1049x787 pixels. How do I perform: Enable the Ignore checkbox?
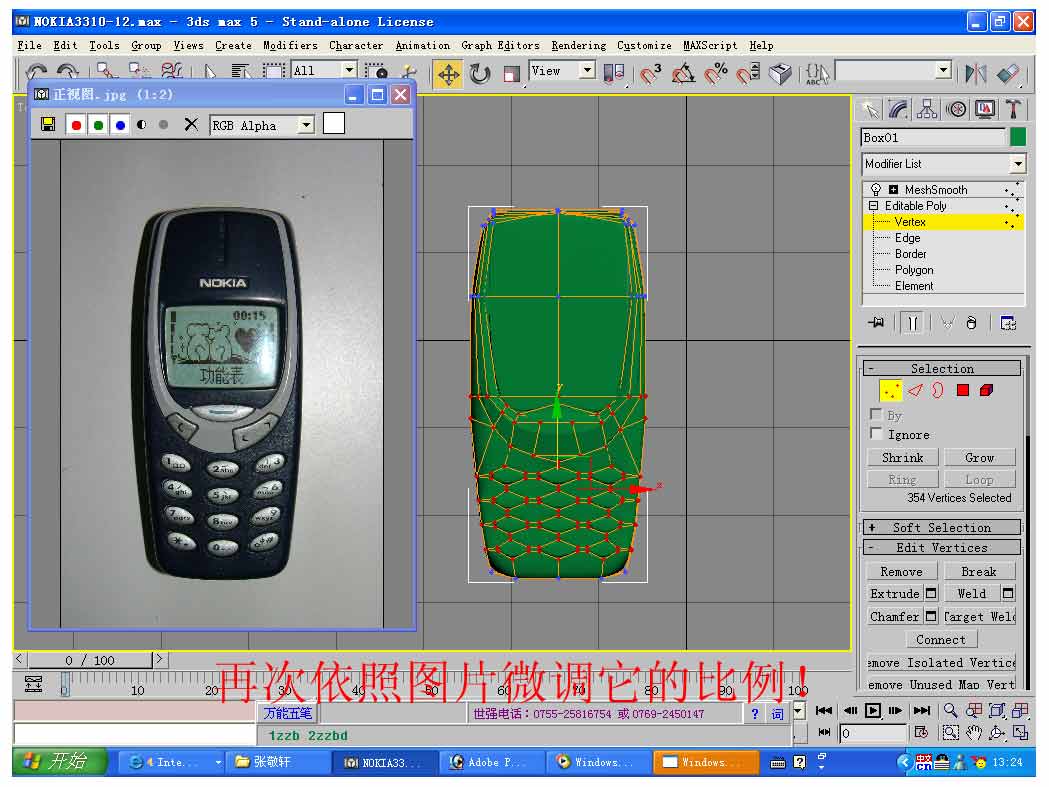pos(877,434)
